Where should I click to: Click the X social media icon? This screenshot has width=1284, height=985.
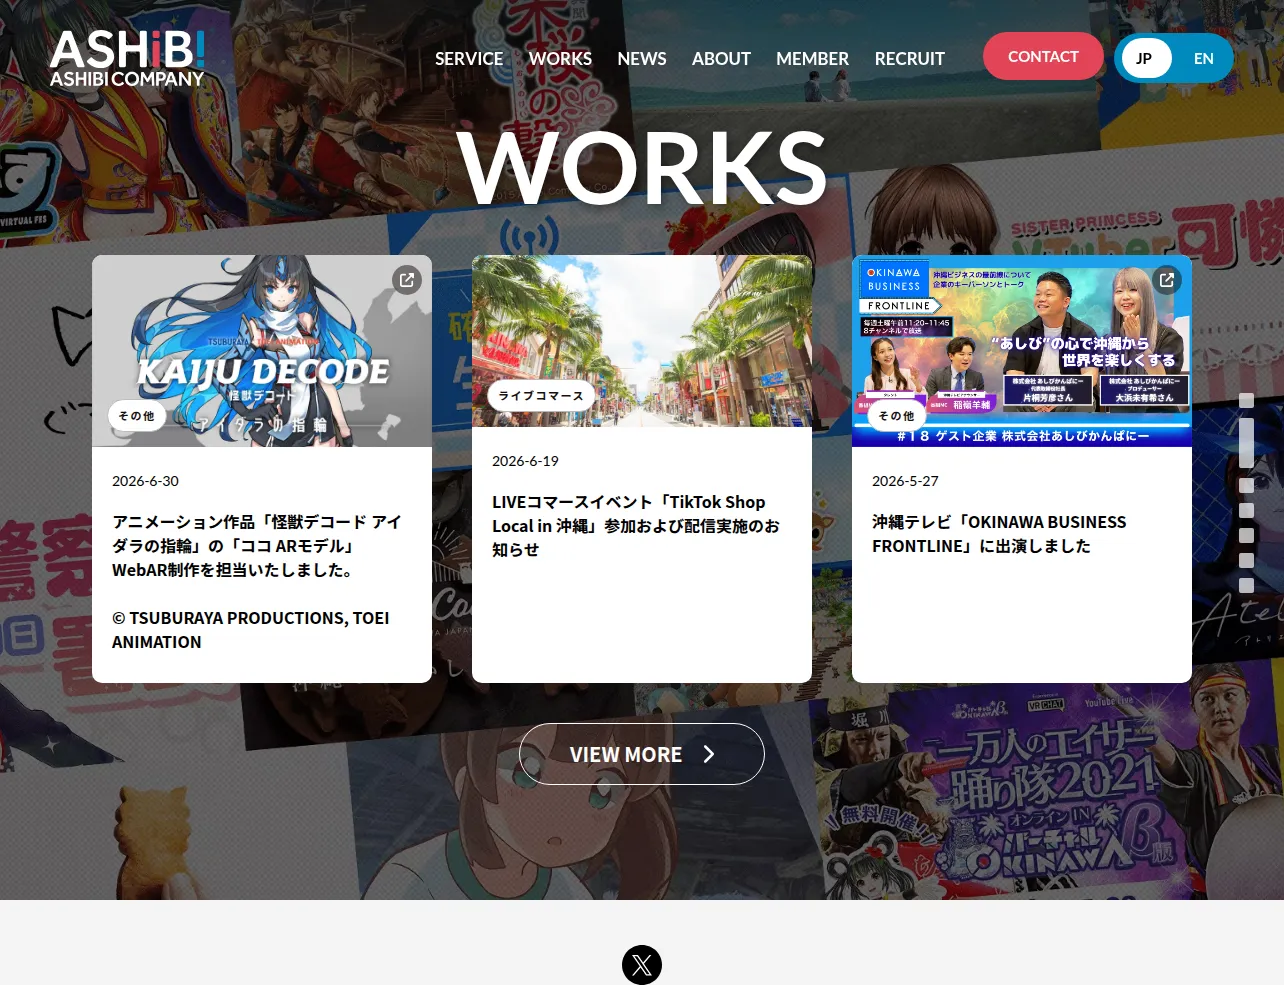point(642,965)
